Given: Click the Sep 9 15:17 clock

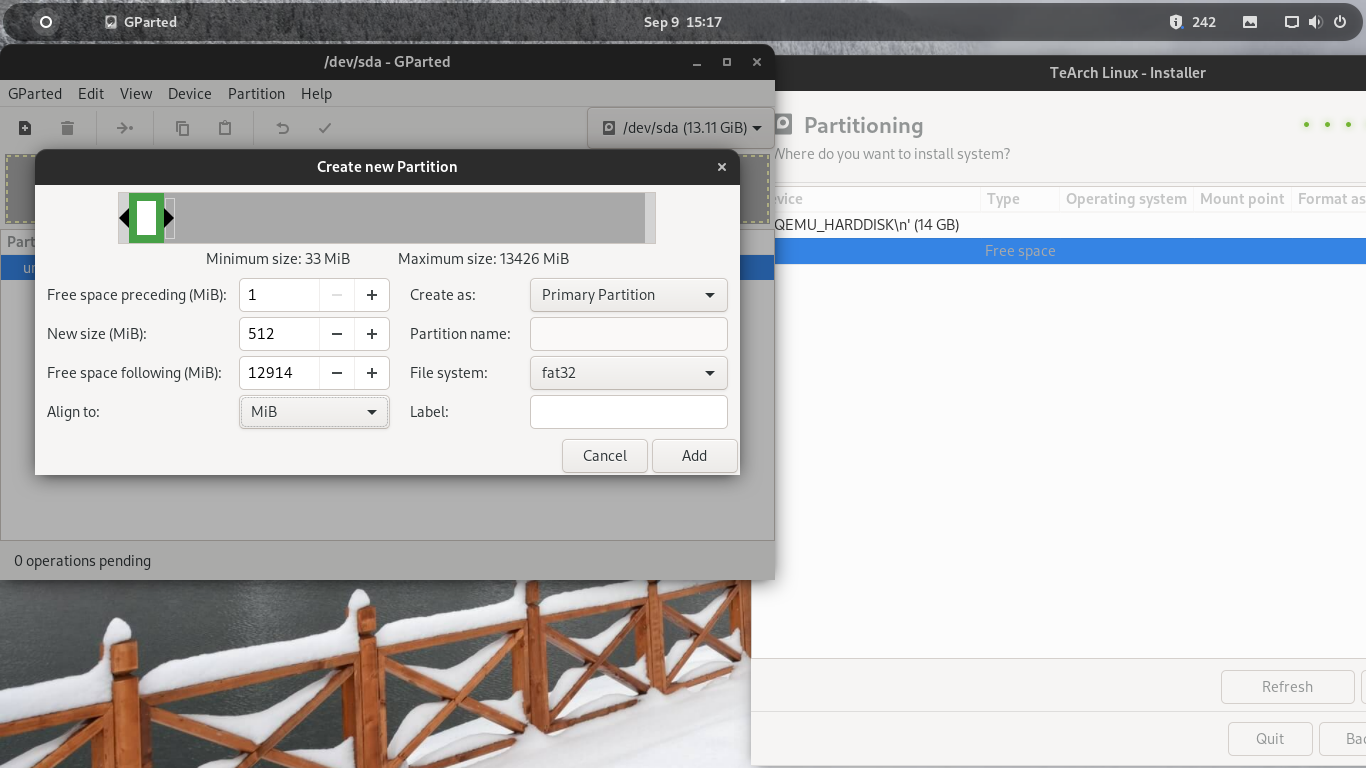Looking at the screenshot, I should (683, 22).
